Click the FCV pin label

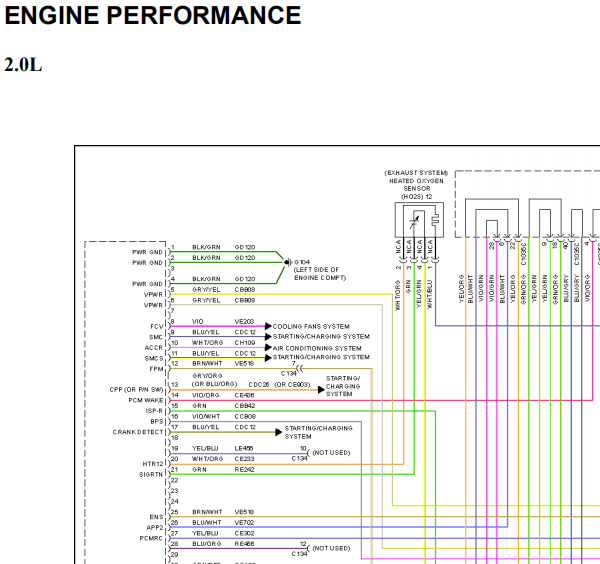157,326
